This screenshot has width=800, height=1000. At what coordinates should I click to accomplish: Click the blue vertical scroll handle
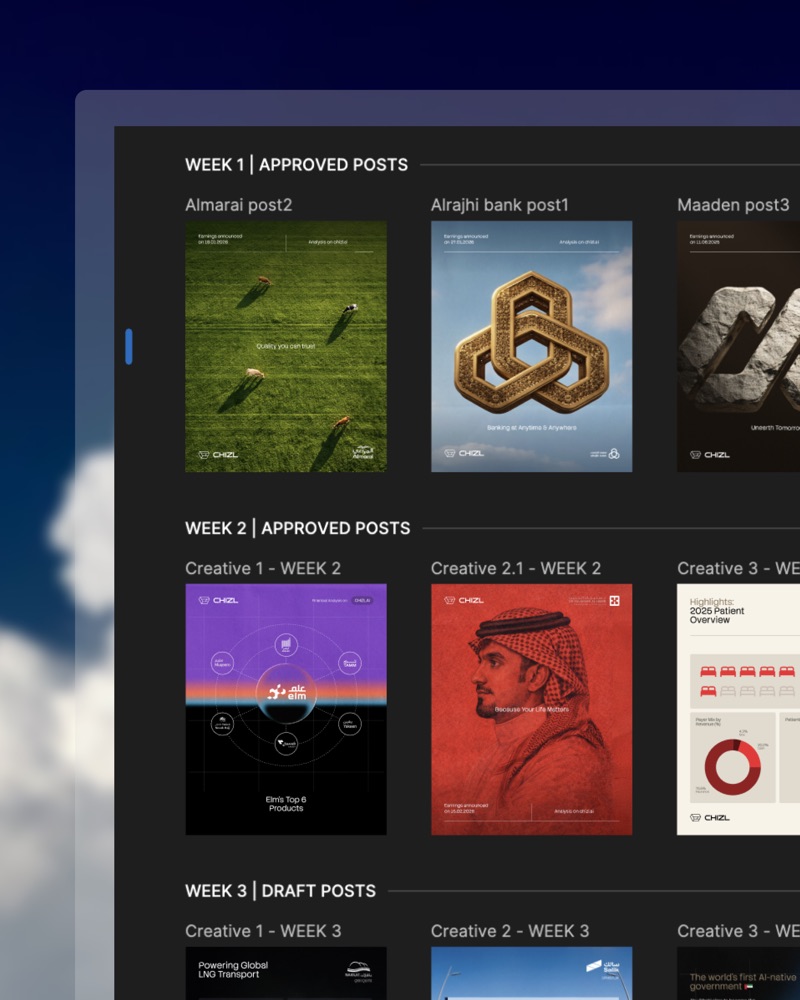(x=129, y=346)
